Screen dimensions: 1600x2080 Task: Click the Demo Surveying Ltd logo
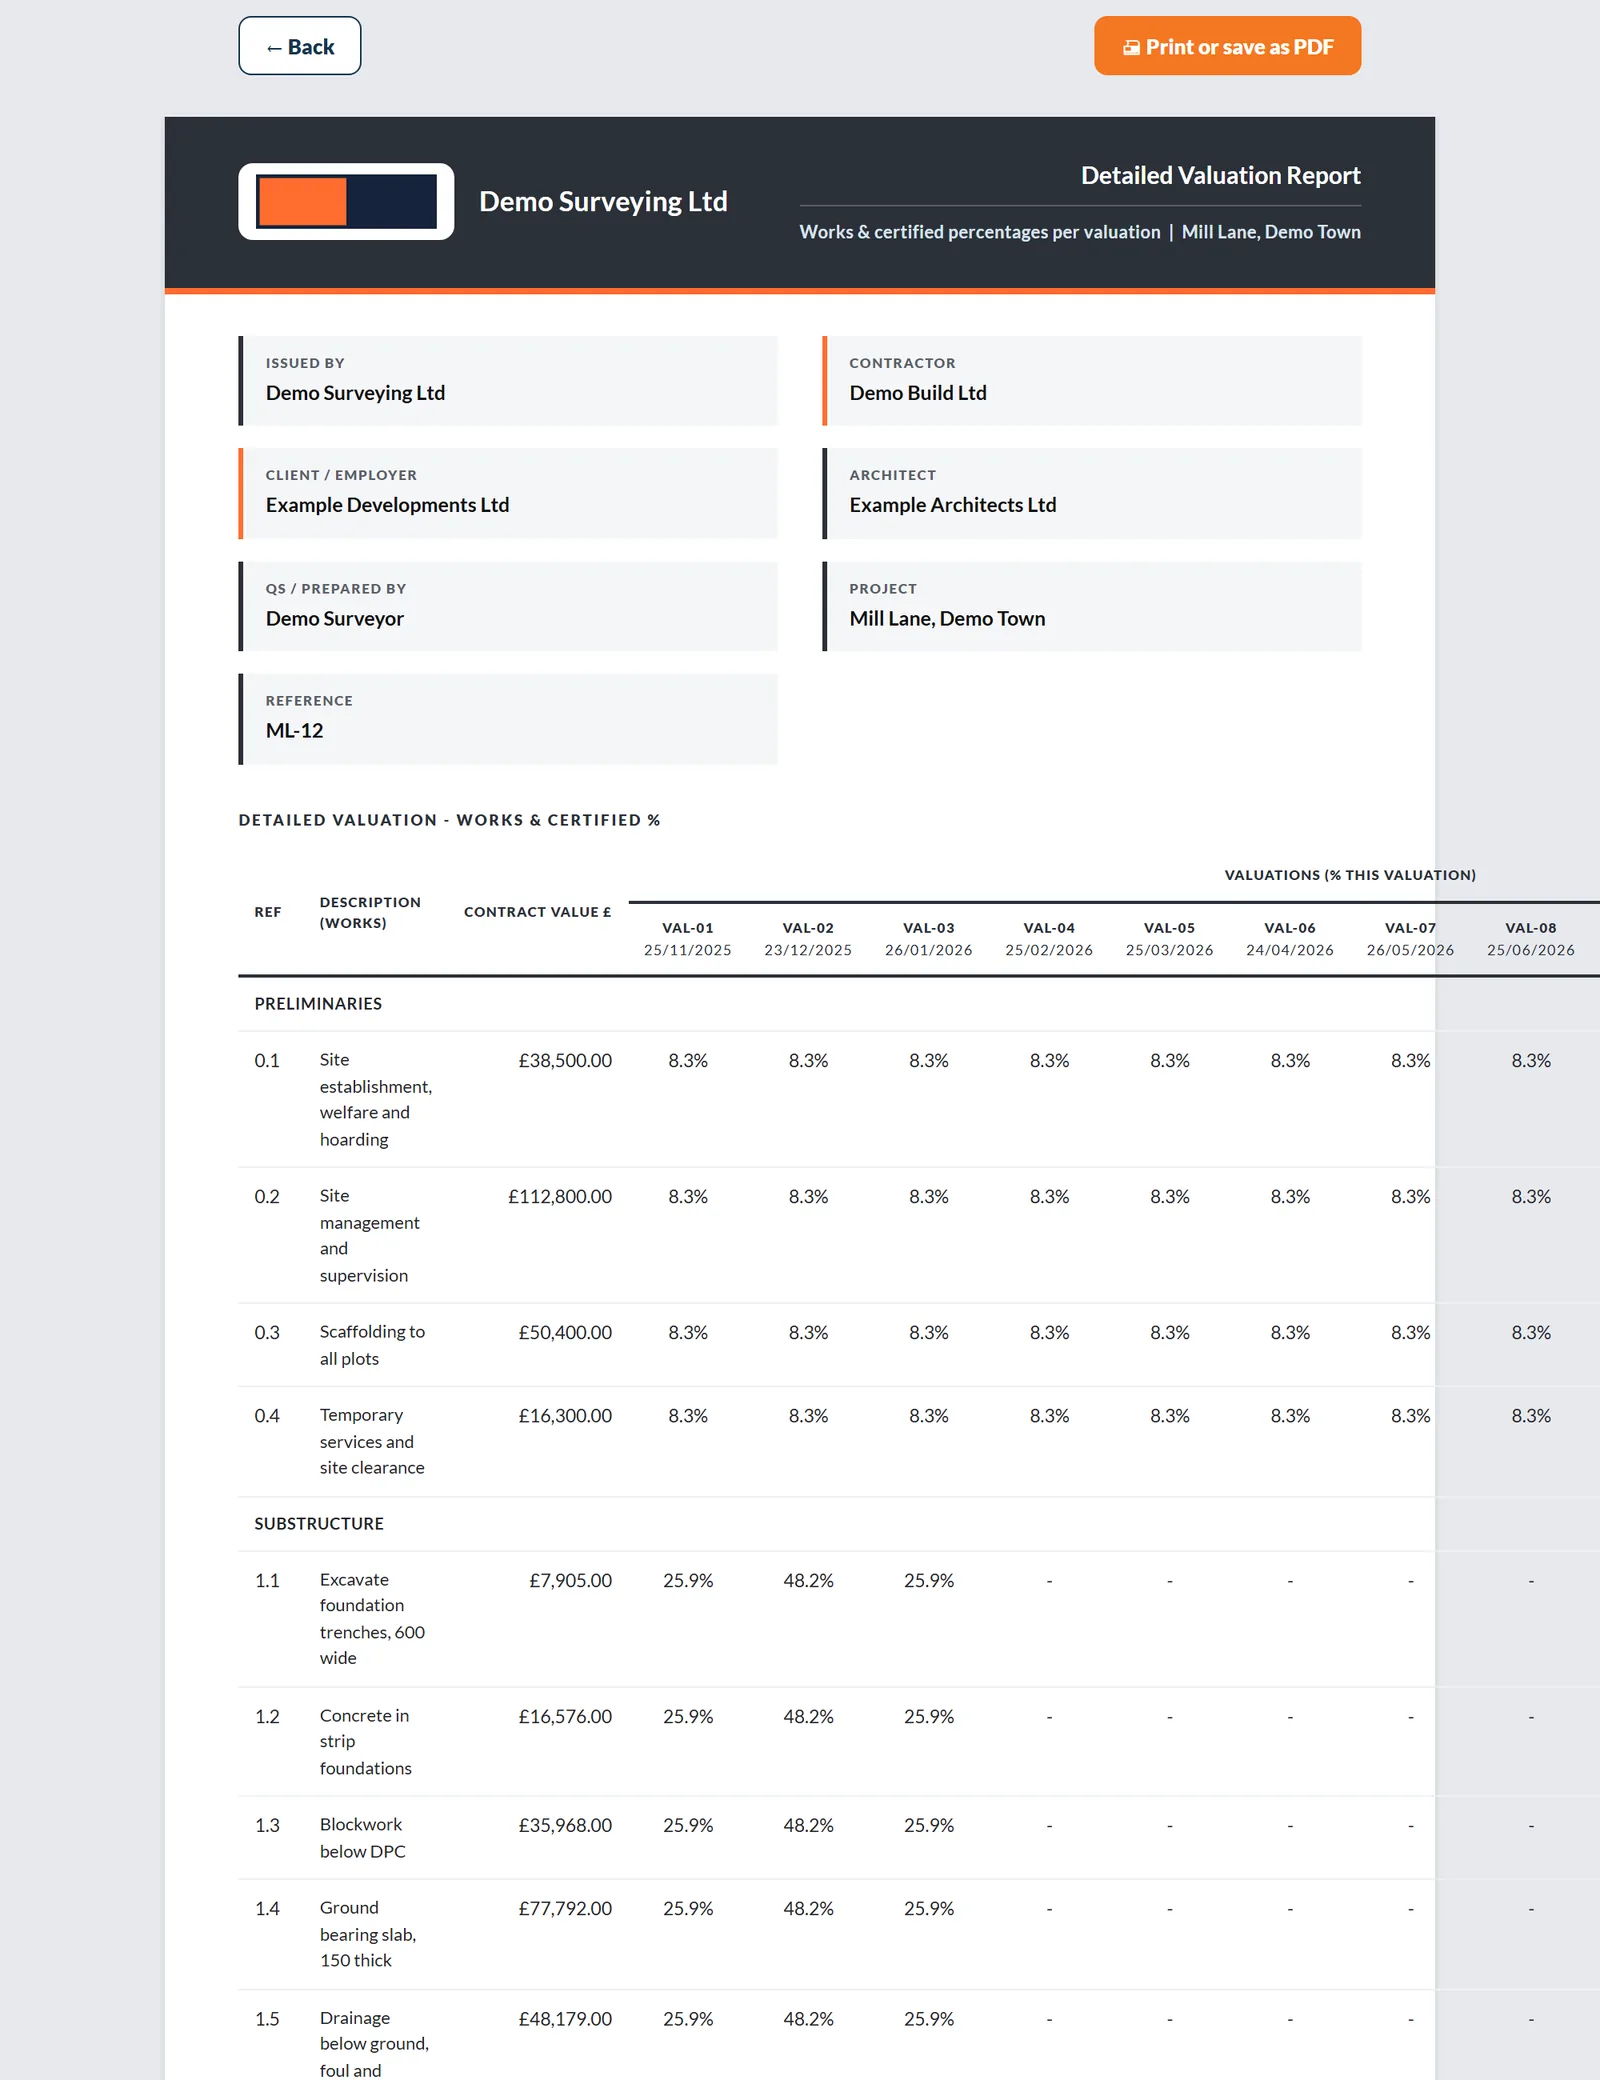pos(346,202)
